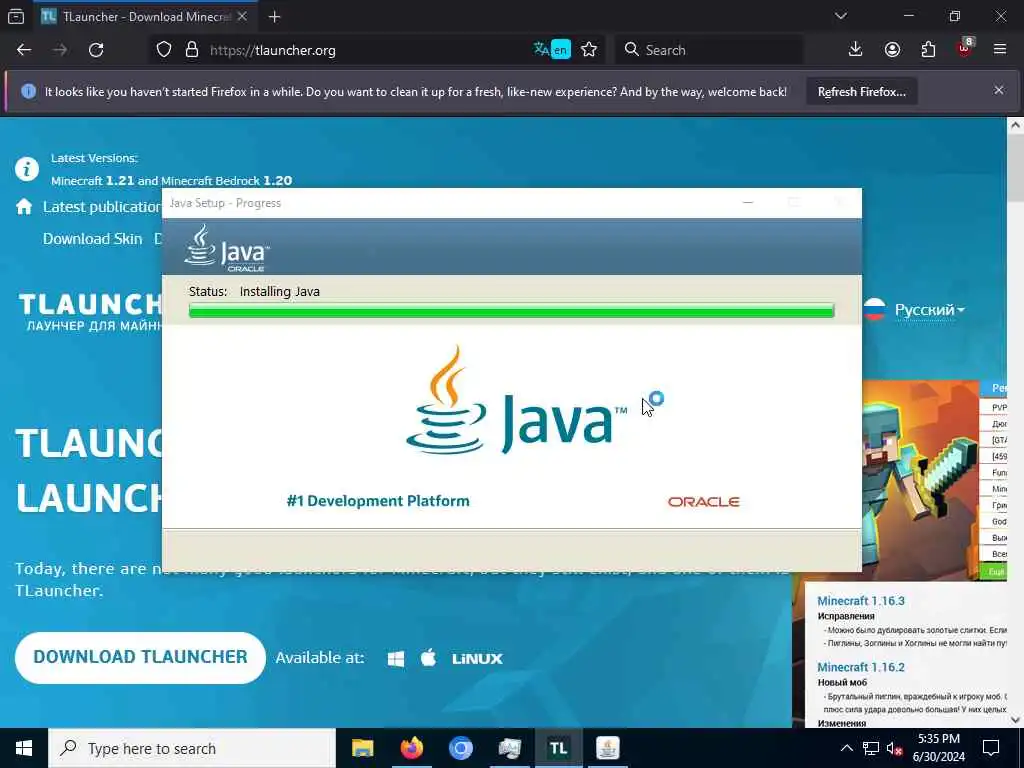Click the Refresh Firefox... button
1024x768 pixels.
coord(861,92)
